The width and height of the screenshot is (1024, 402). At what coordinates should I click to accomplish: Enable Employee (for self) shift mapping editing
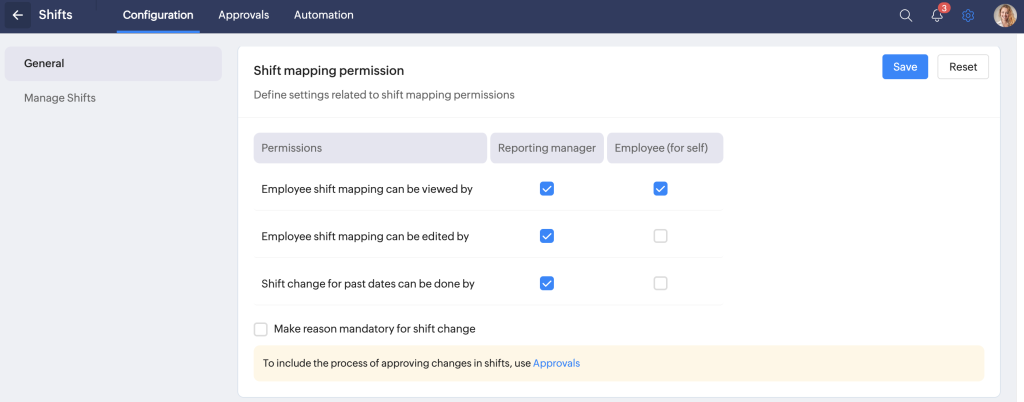pos(660,236)
